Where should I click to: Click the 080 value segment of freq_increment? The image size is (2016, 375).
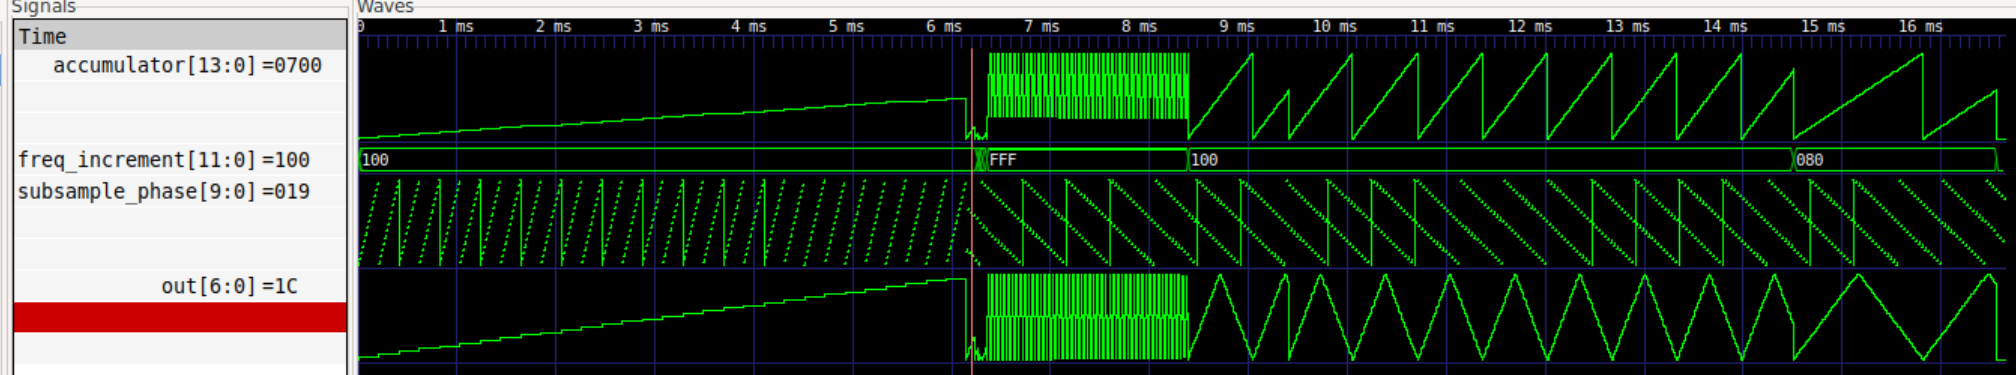(x=1895, y=160)
